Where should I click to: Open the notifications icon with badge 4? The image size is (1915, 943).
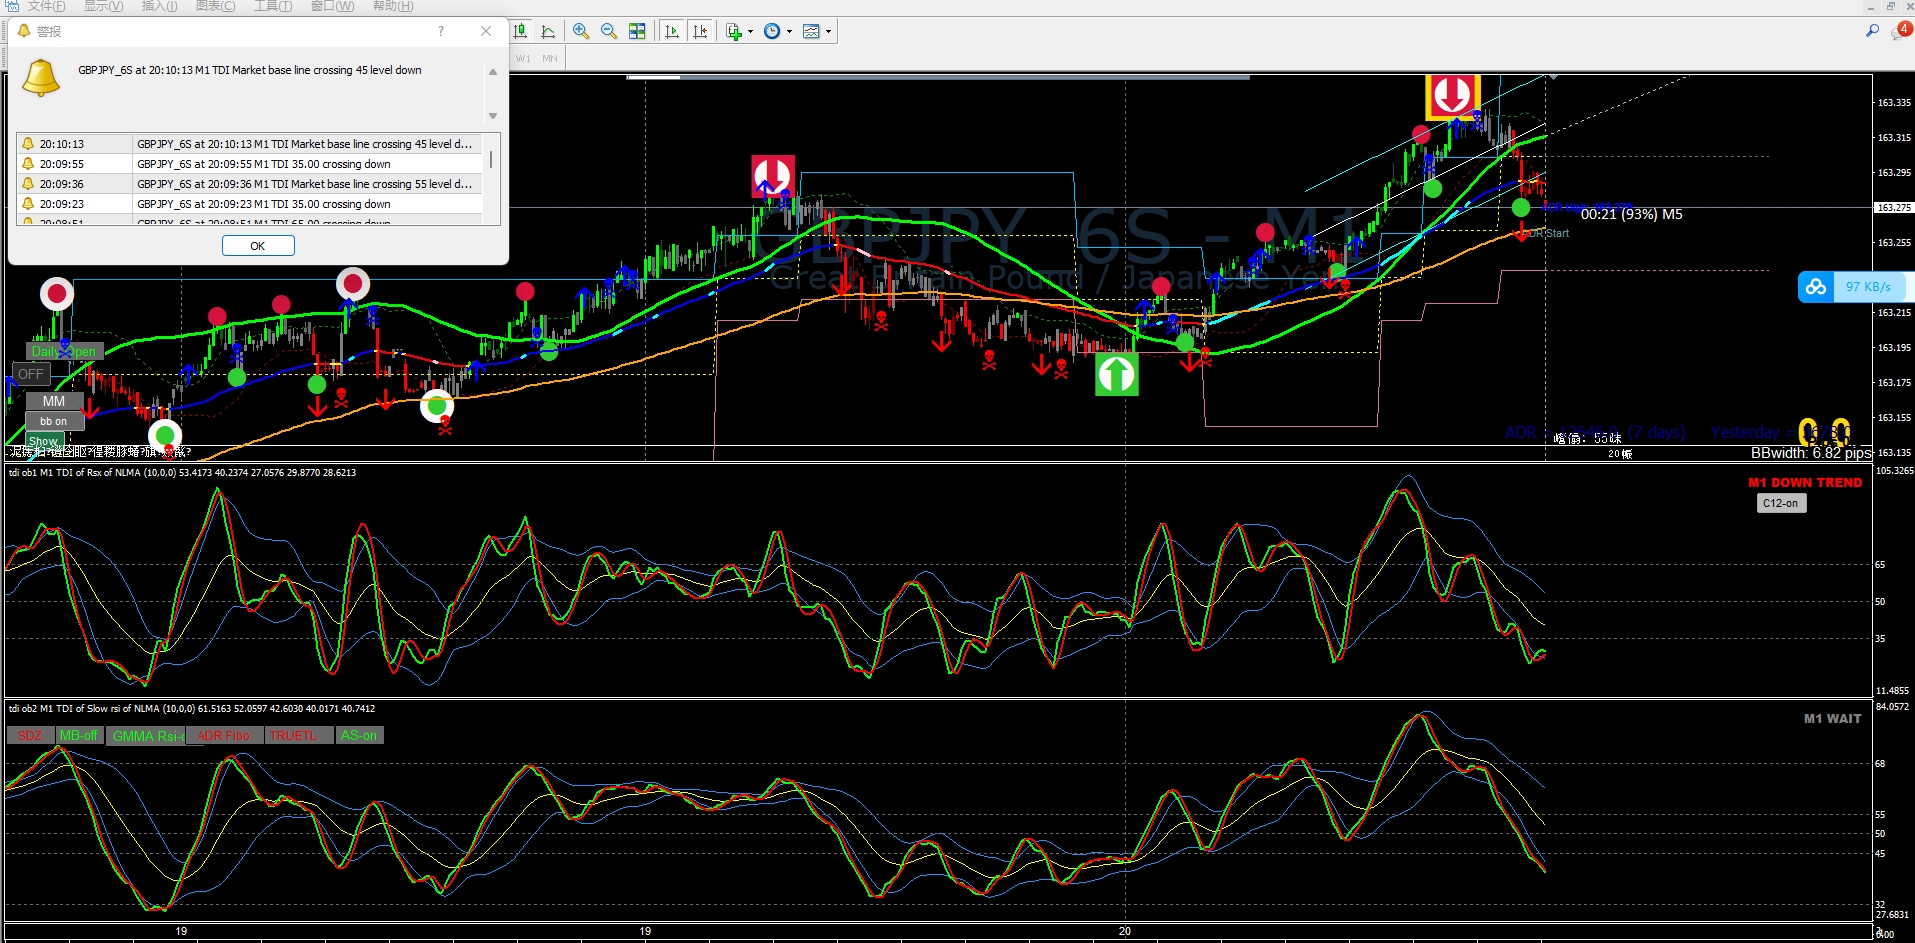pos(1901,31)
